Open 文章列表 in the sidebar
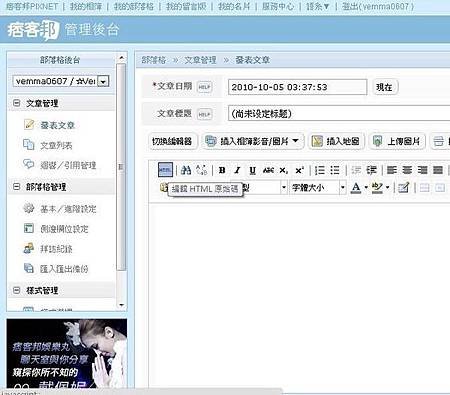 click(56, 146)
